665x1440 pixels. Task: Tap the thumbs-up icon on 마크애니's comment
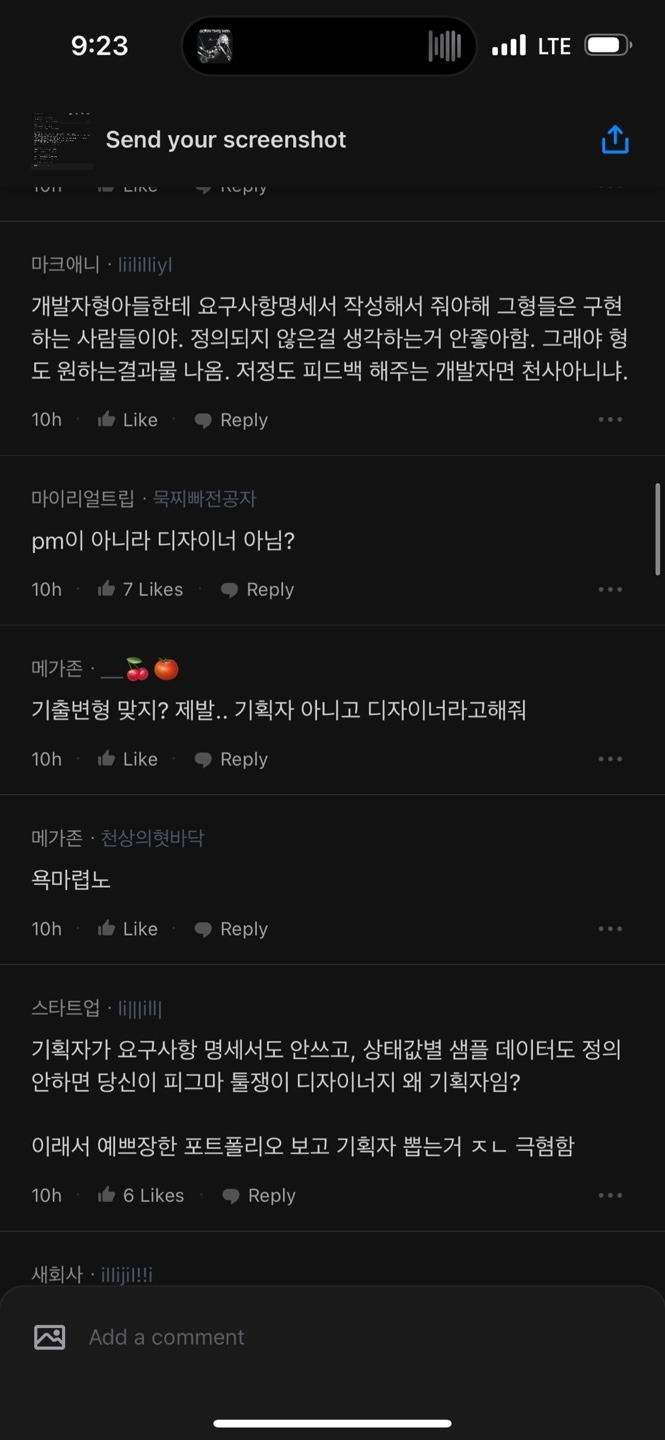107,419
